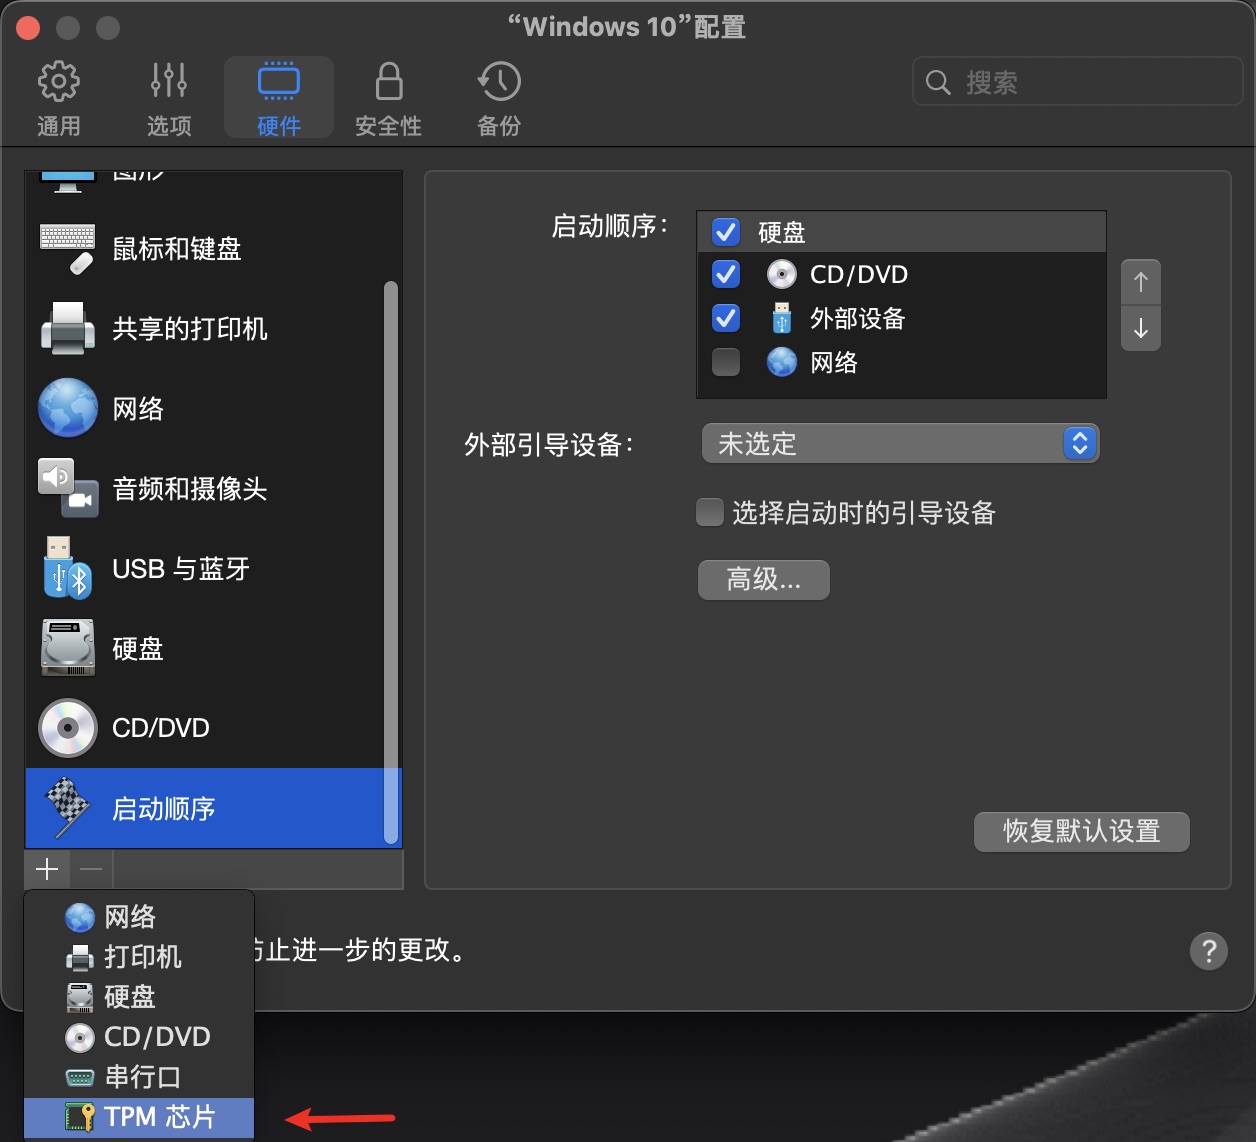Click the 启动顺序： label text

(x=610, y=227)
